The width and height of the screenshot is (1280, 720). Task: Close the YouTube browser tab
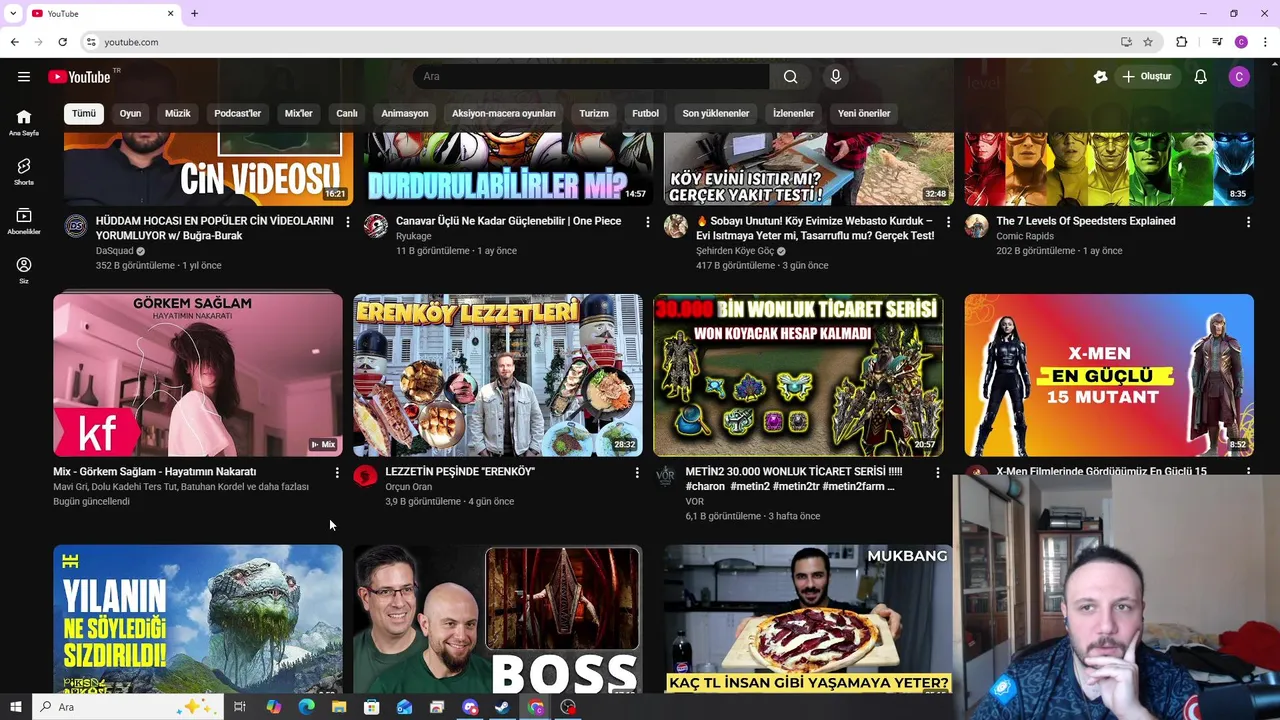pos(170,13)
